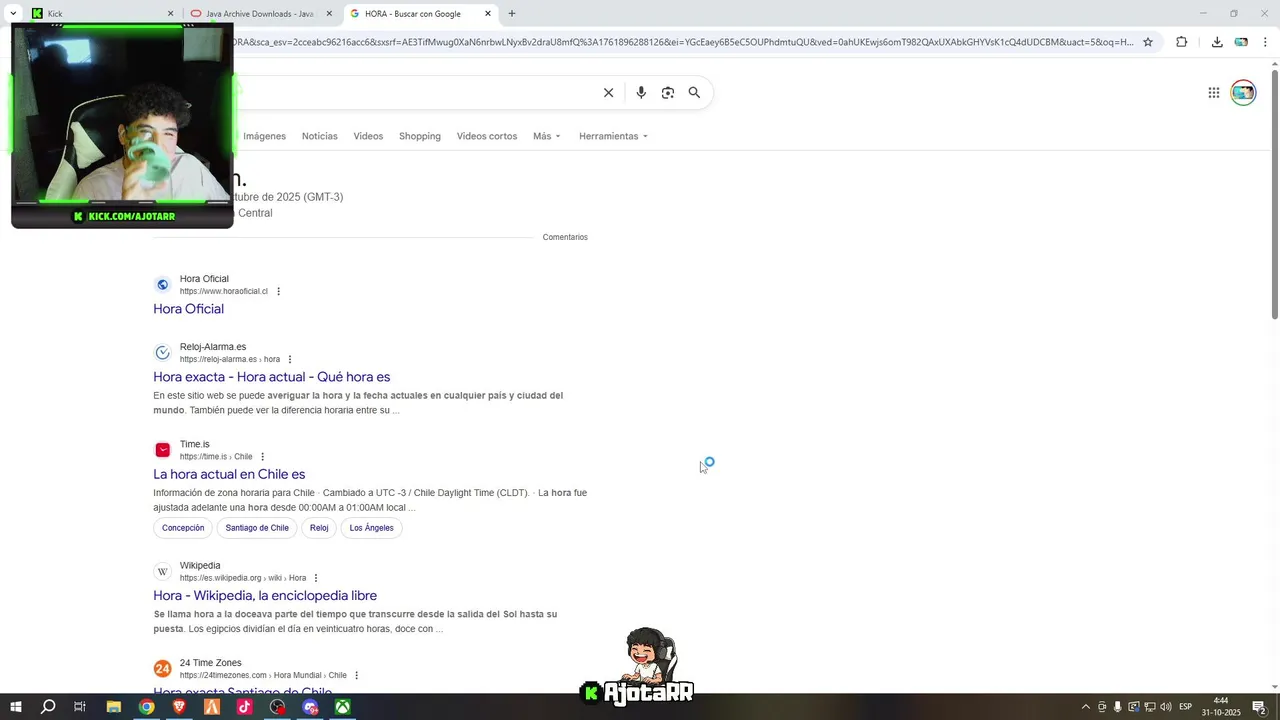Open the Windows Start menu

pyautogui.click(x=16, y=707)
